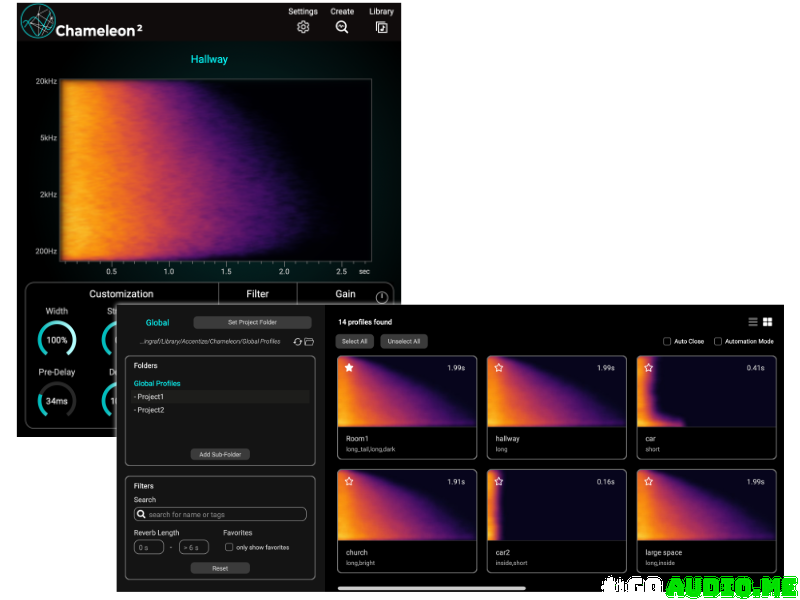Screen dimensions: 800x600
Task: Click the open folder icon beside path
Action: pyautogui.click(x=309, y=342)
